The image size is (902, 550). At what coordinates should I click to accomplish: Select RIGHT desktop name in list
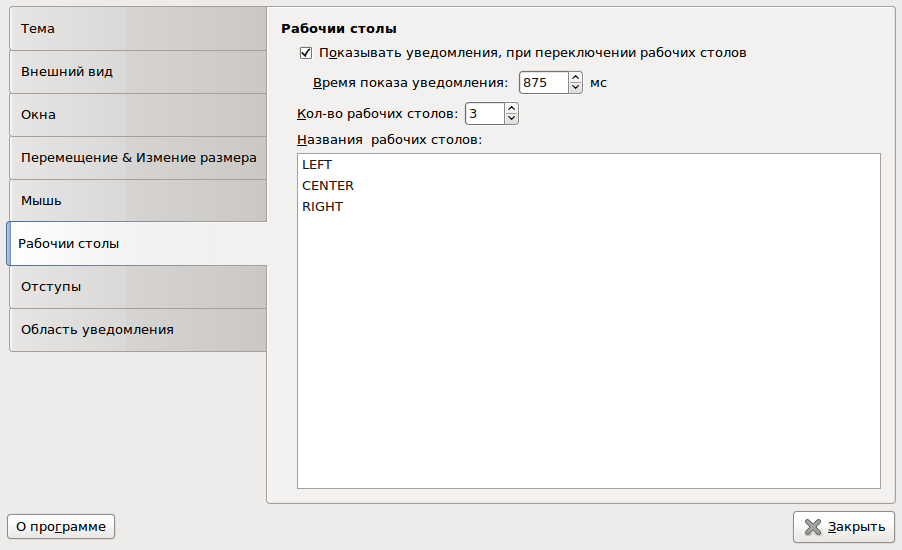tap(322, 207)
